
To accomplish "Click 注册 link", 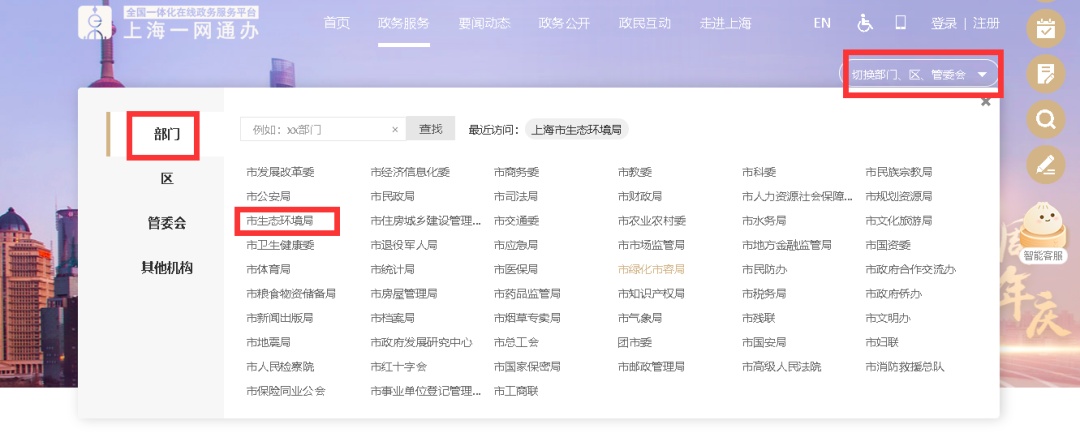I will pyautogui.click(x=986, y=23).
